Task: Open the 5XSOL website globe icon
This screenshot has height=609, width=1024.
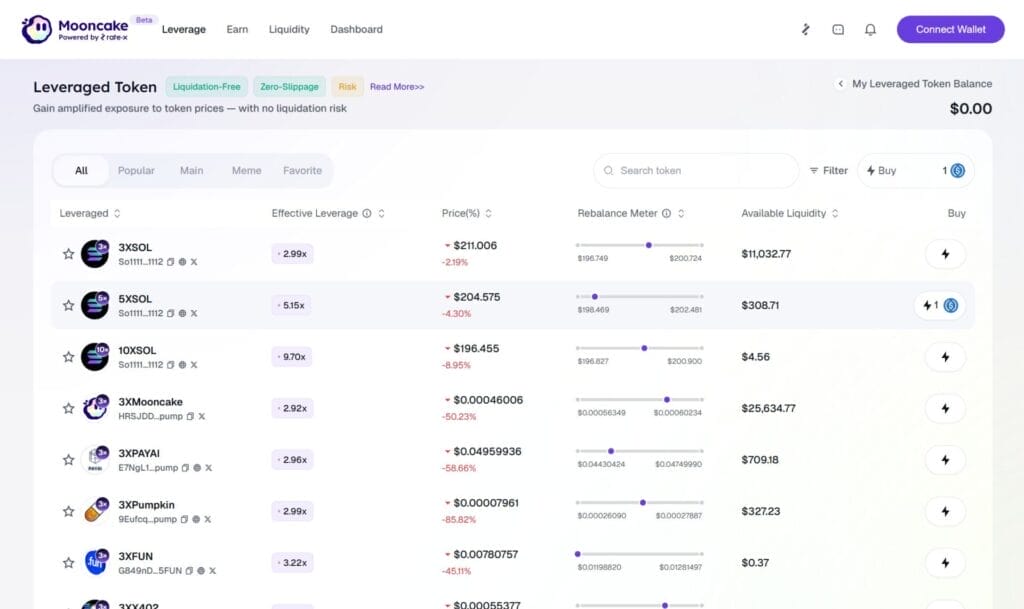Action: click(x=182, y=313)
